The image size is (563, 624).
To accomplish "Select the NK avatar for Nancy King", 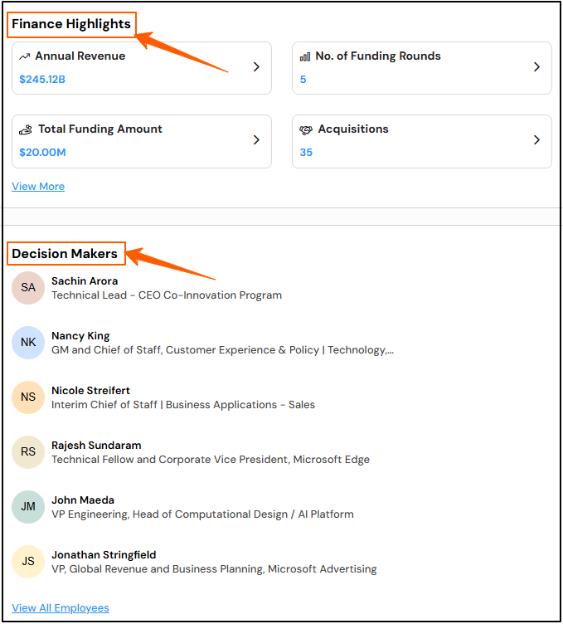I will click(x=28, y=342).
